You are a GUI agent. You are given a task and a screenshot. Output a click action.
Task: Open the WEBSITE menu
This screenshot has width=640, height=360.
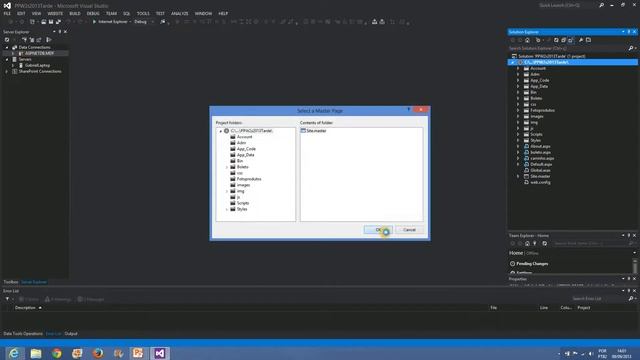(x=55, y=13)
